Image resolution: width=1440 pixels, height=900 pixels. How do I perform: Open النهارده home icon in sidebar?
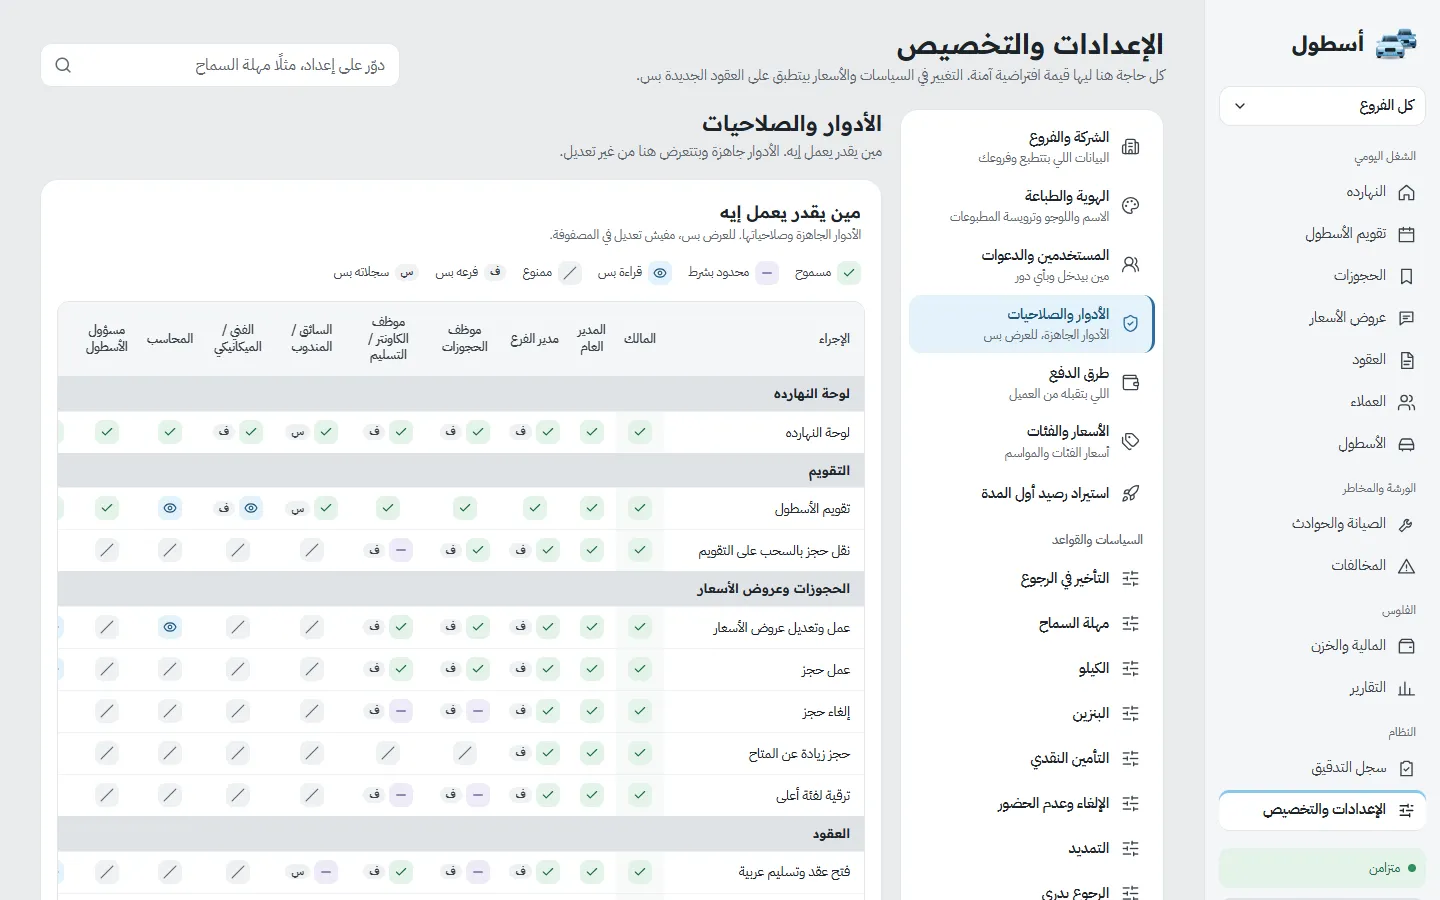tap(1406, 192)
